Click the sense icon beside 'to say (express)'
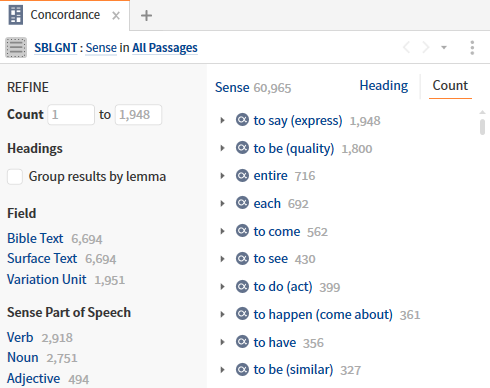 coord(242,119)
